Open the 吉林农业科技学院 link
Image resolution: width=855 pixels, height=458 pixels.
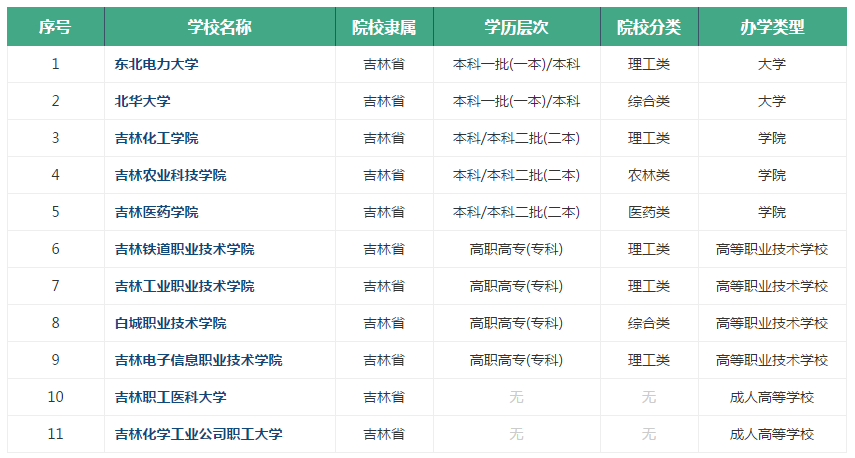171,176
